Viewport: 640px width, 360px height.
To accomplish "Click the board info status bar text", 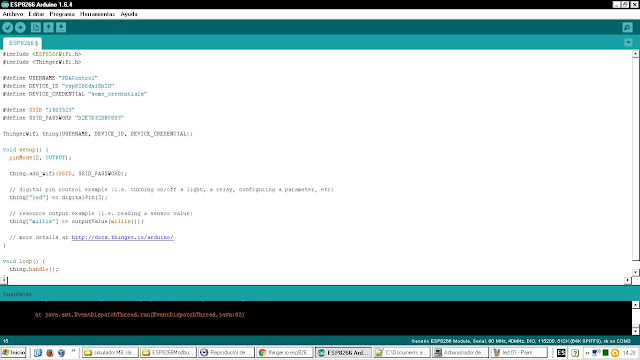I will click(521, 341).
